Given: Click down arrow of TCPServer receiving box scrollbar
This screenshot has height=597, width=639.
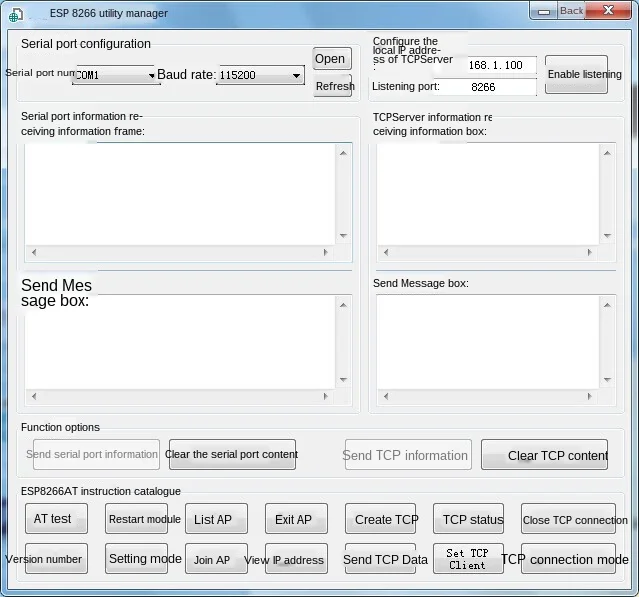Looking at the screenshot, I should (607, 236).
